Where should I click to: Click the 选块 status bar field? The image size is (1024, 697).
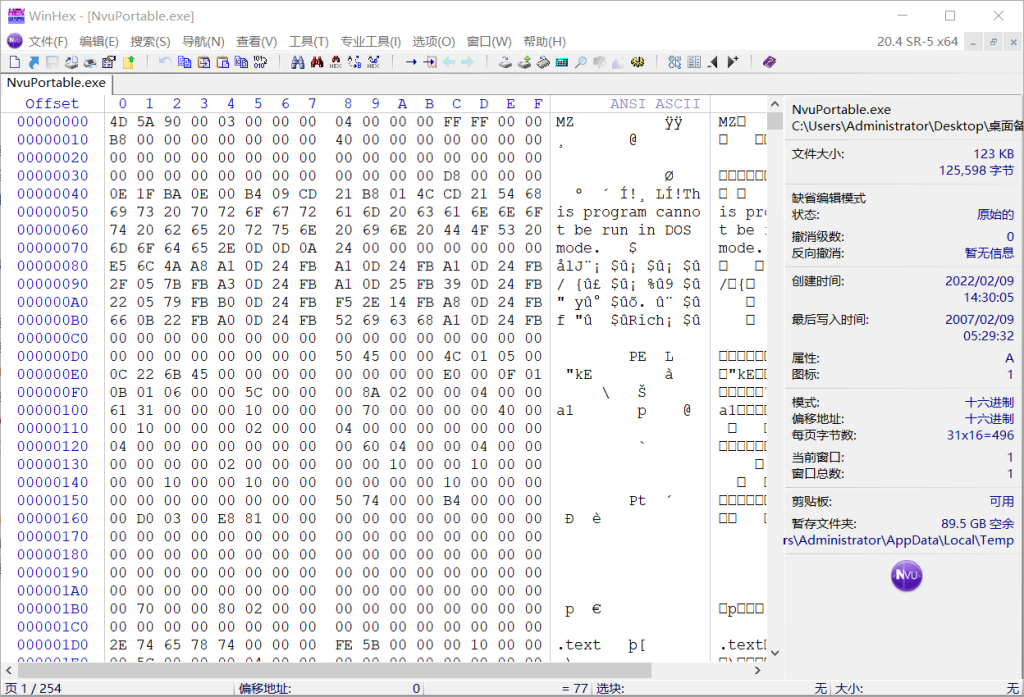712,689
